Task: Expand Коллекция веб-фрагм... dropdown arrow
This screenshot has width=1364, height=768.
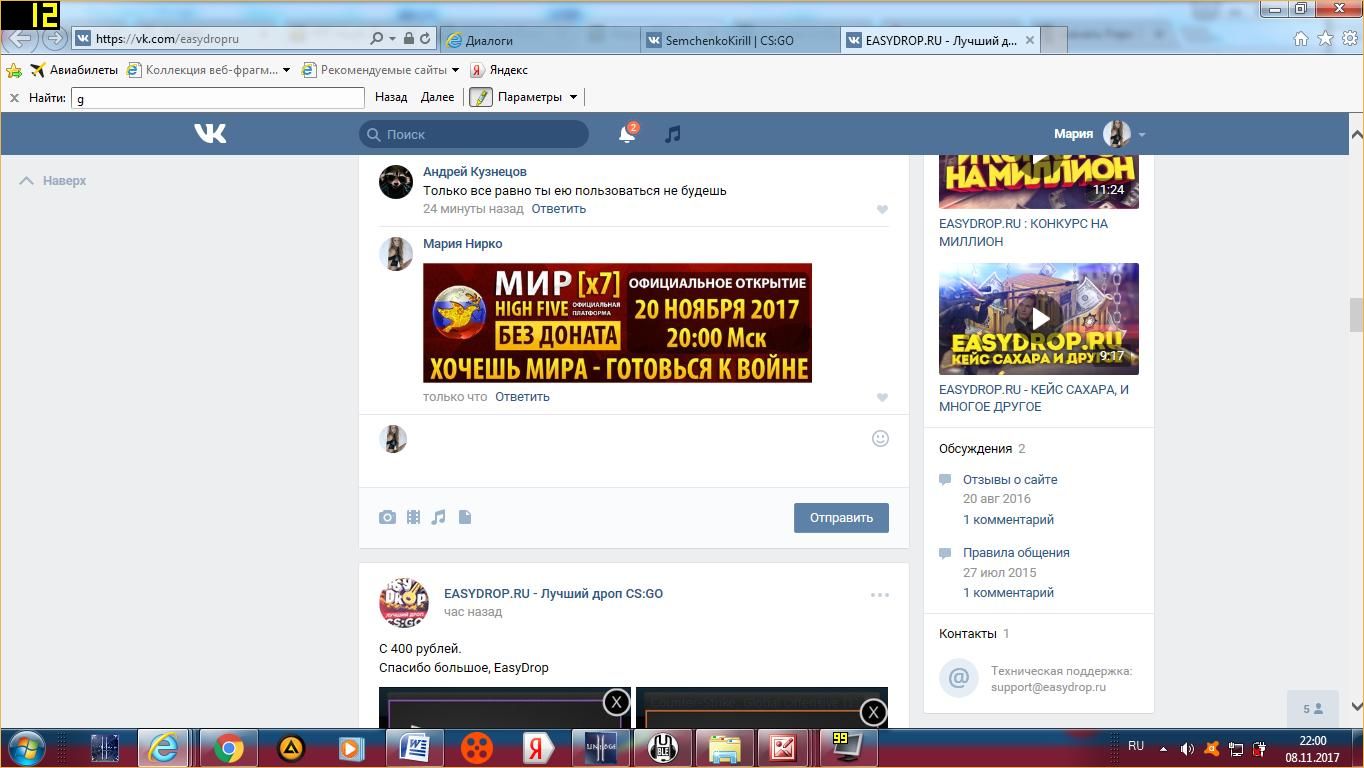Action: 286,70
